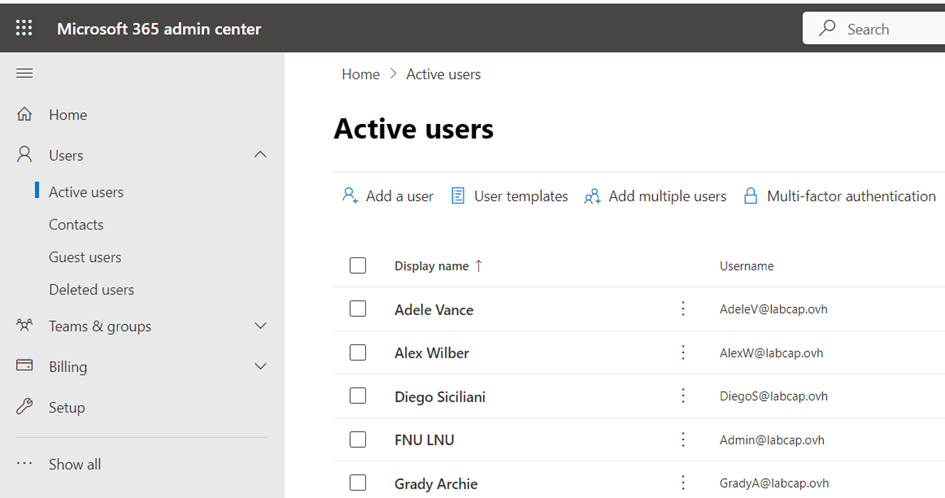Open more actions for Diego Siciliani
The width and height of the screenshot is (945, 498).
[683, 396]
